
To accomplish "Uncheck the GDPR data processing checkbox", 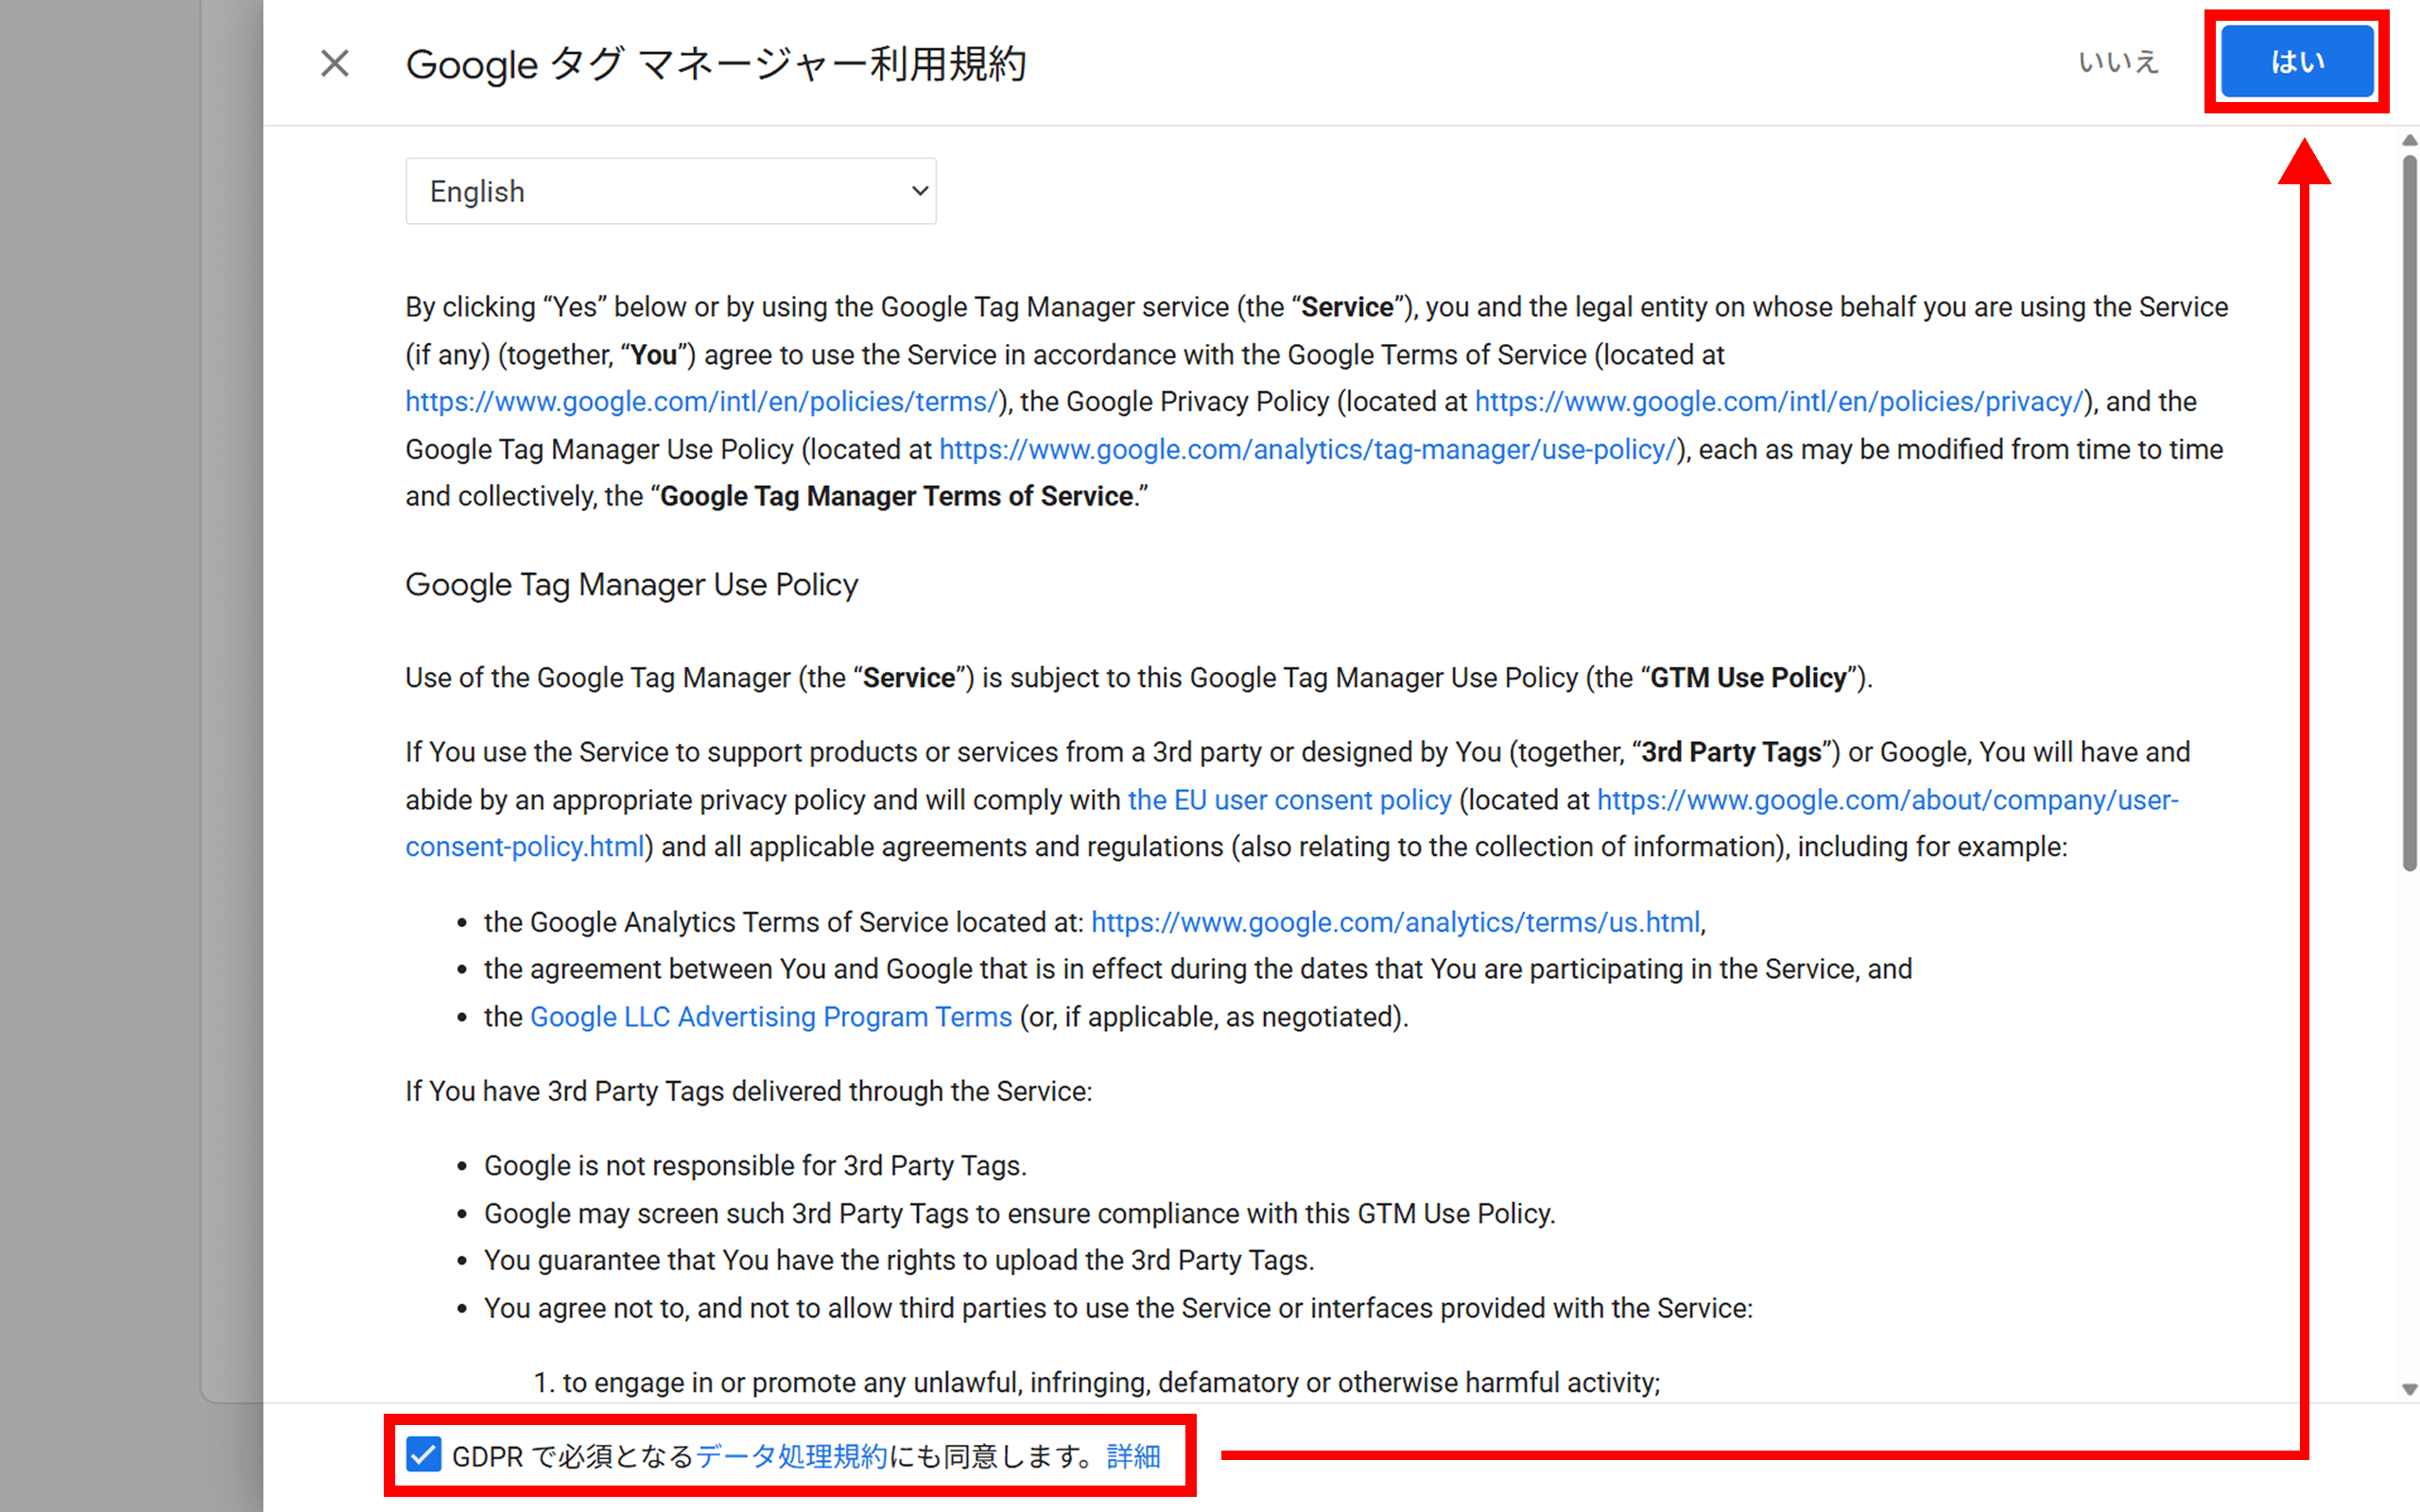I will (x=424, y=1455).
